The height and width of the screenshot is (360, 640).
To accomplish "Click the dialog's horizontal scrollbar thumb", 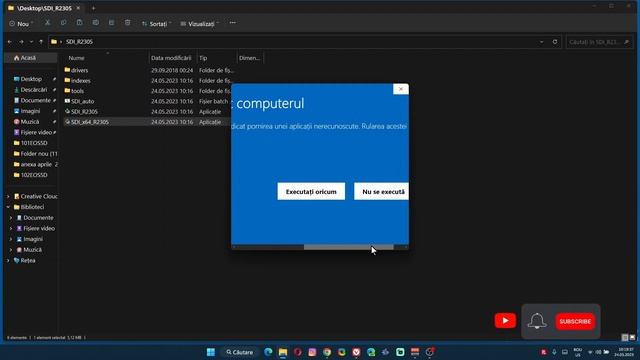I will pyautogui.click(x=349, y=247).
